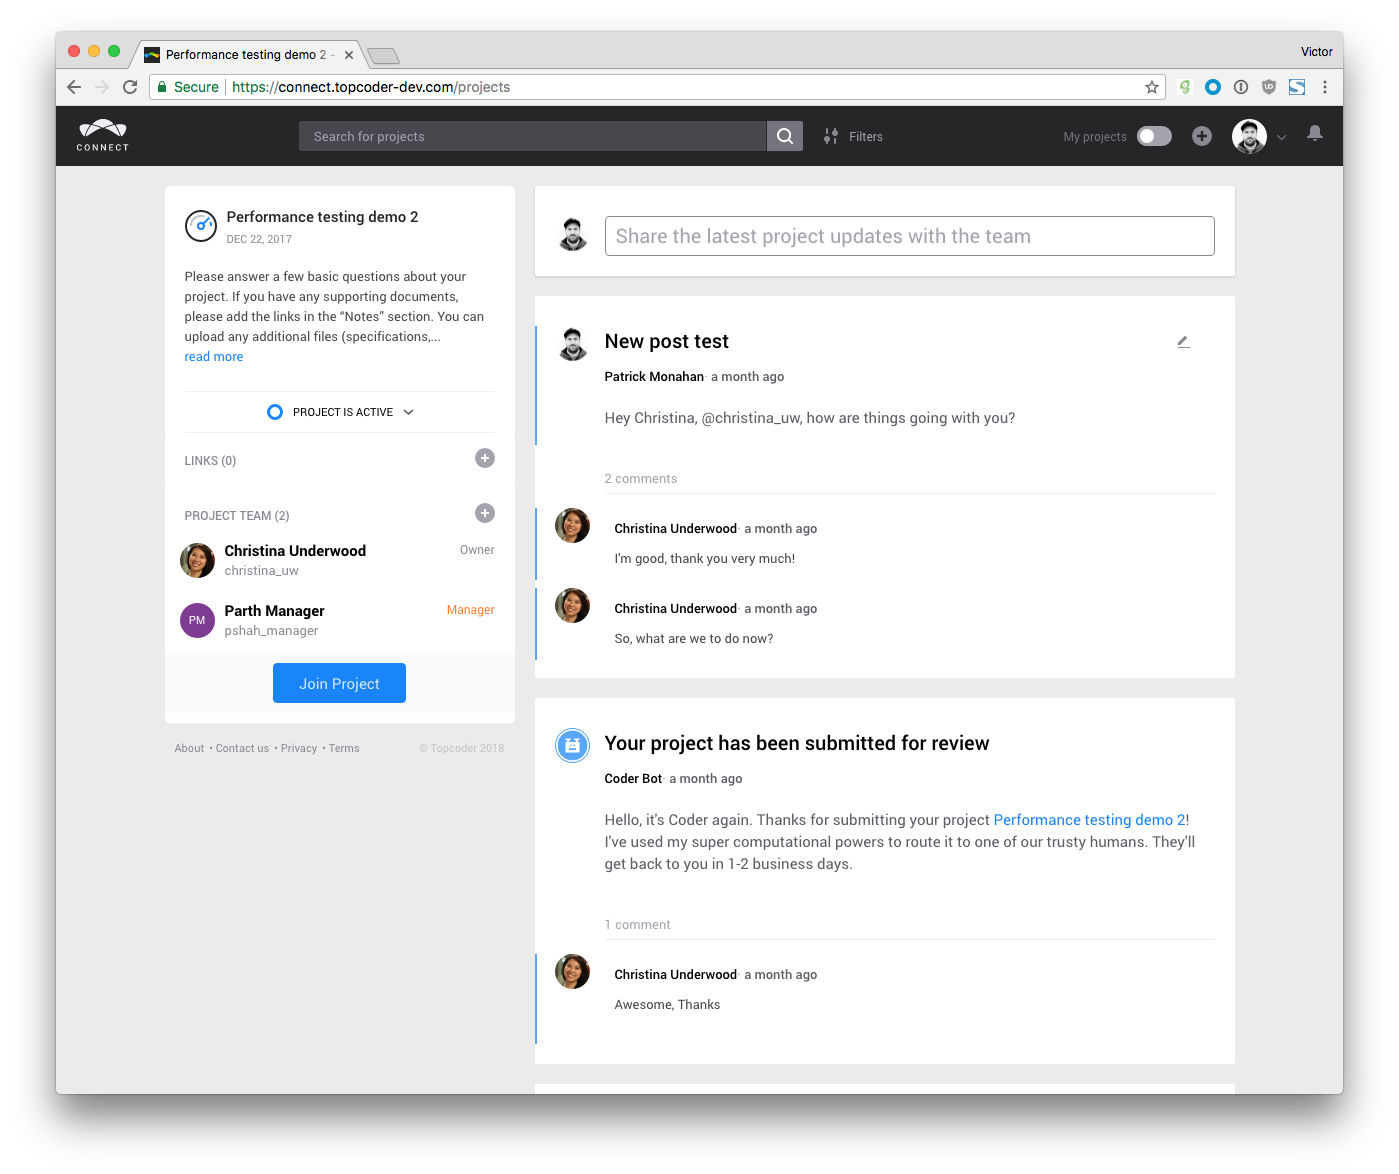Click the Connect logo in the header

pyautogui.click(x=103, y=135)
